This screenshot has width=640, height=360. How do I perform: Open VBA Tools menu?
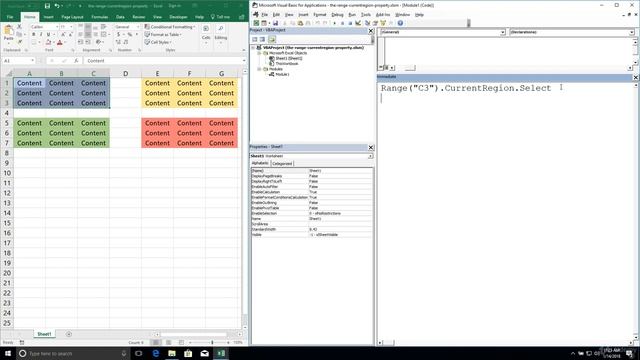[x=366, y=15]
